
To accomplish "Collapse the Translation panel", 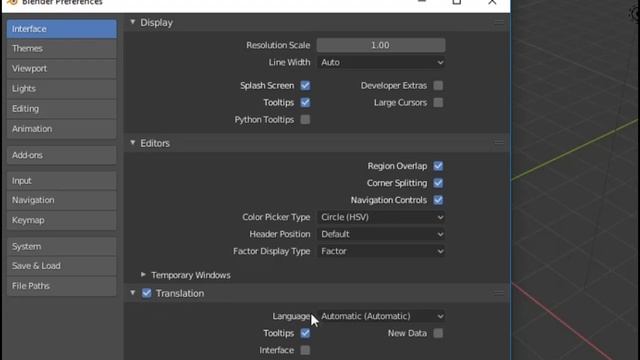I will (133, 293).
